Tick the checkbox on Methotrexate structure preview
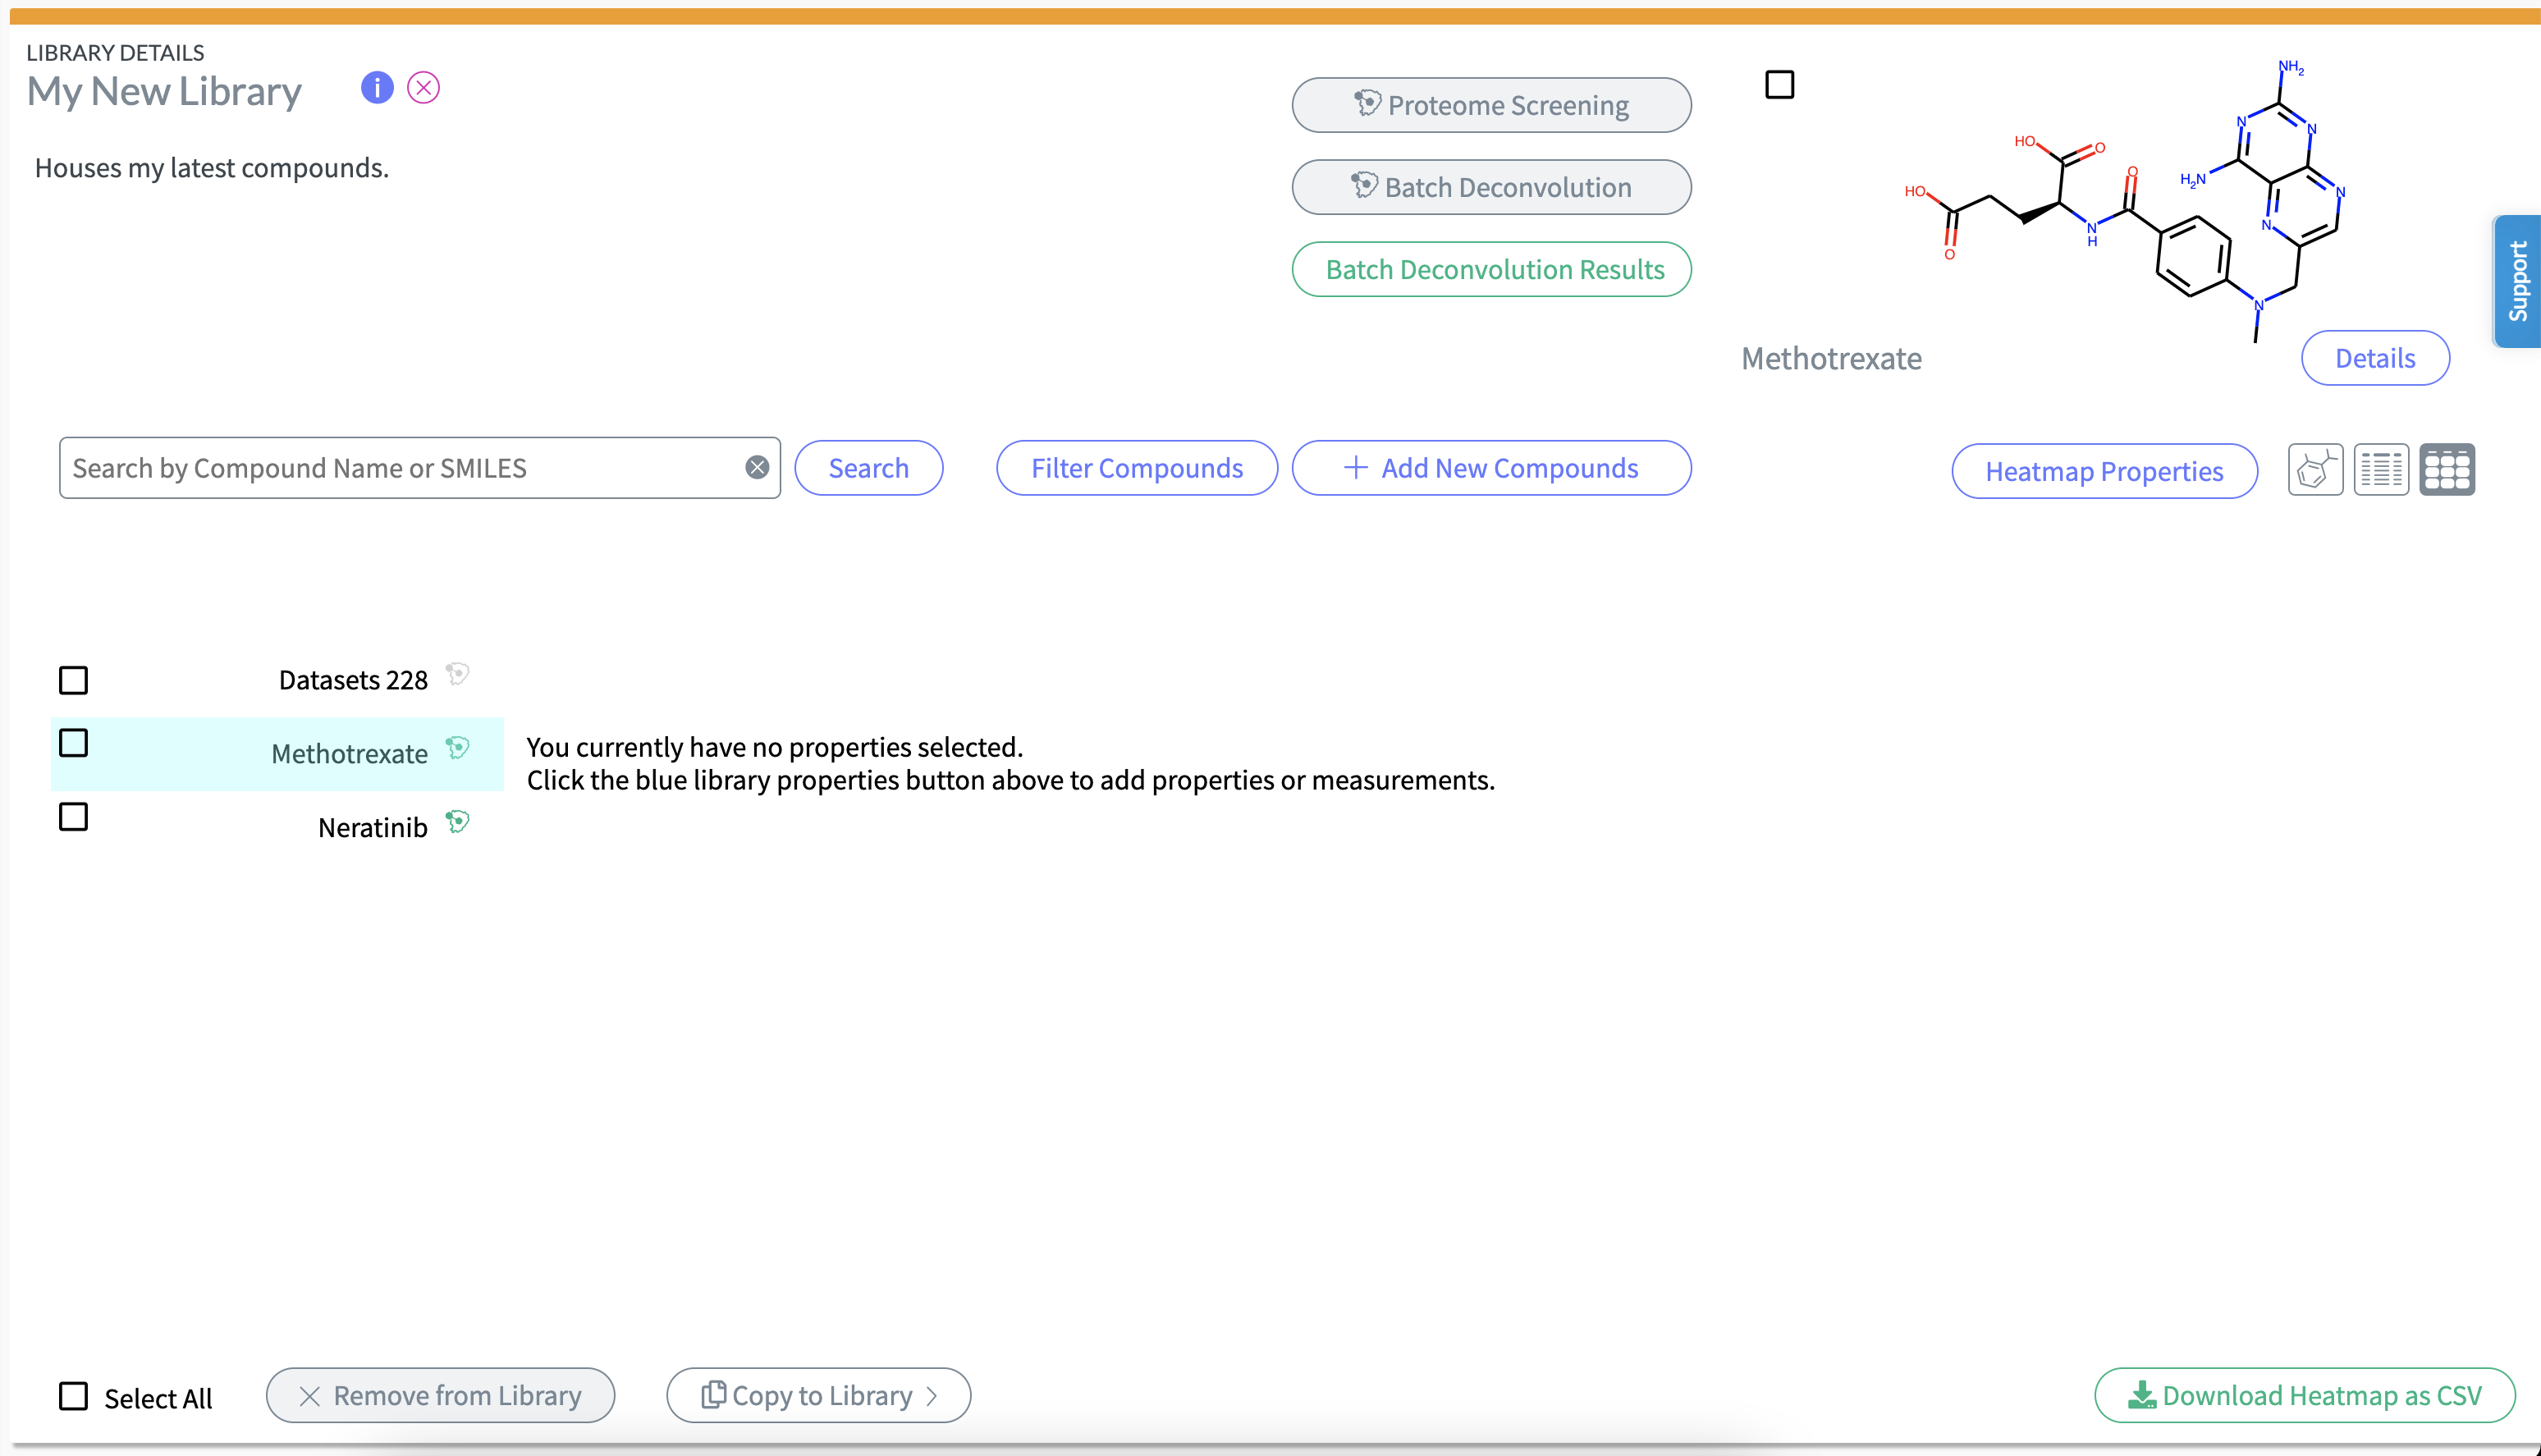 [x=1779, y=85]
